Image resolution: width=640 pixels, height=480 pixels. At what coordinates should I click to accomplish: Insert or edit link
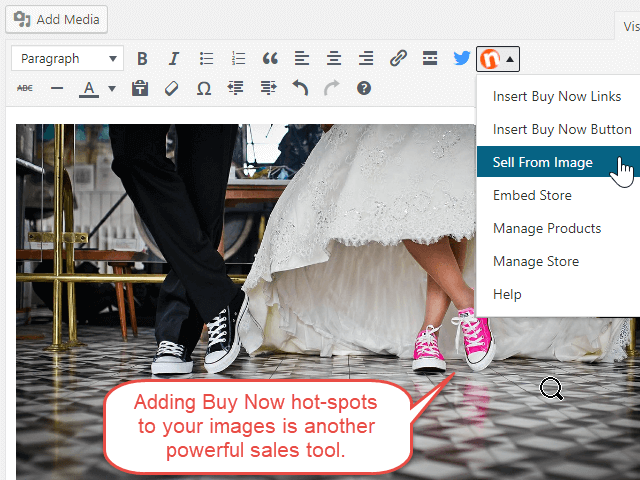[x=398, y=59]
